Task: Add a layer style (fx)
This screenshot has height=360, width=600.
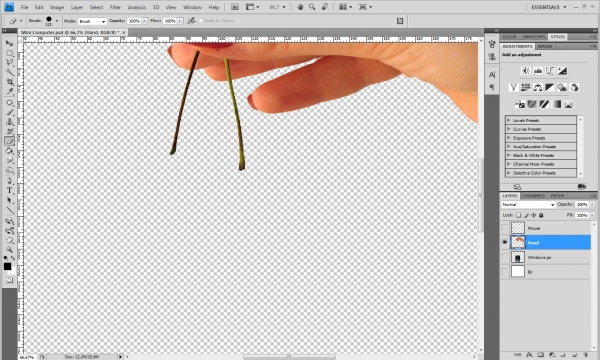Action: [x=529, y=355]
